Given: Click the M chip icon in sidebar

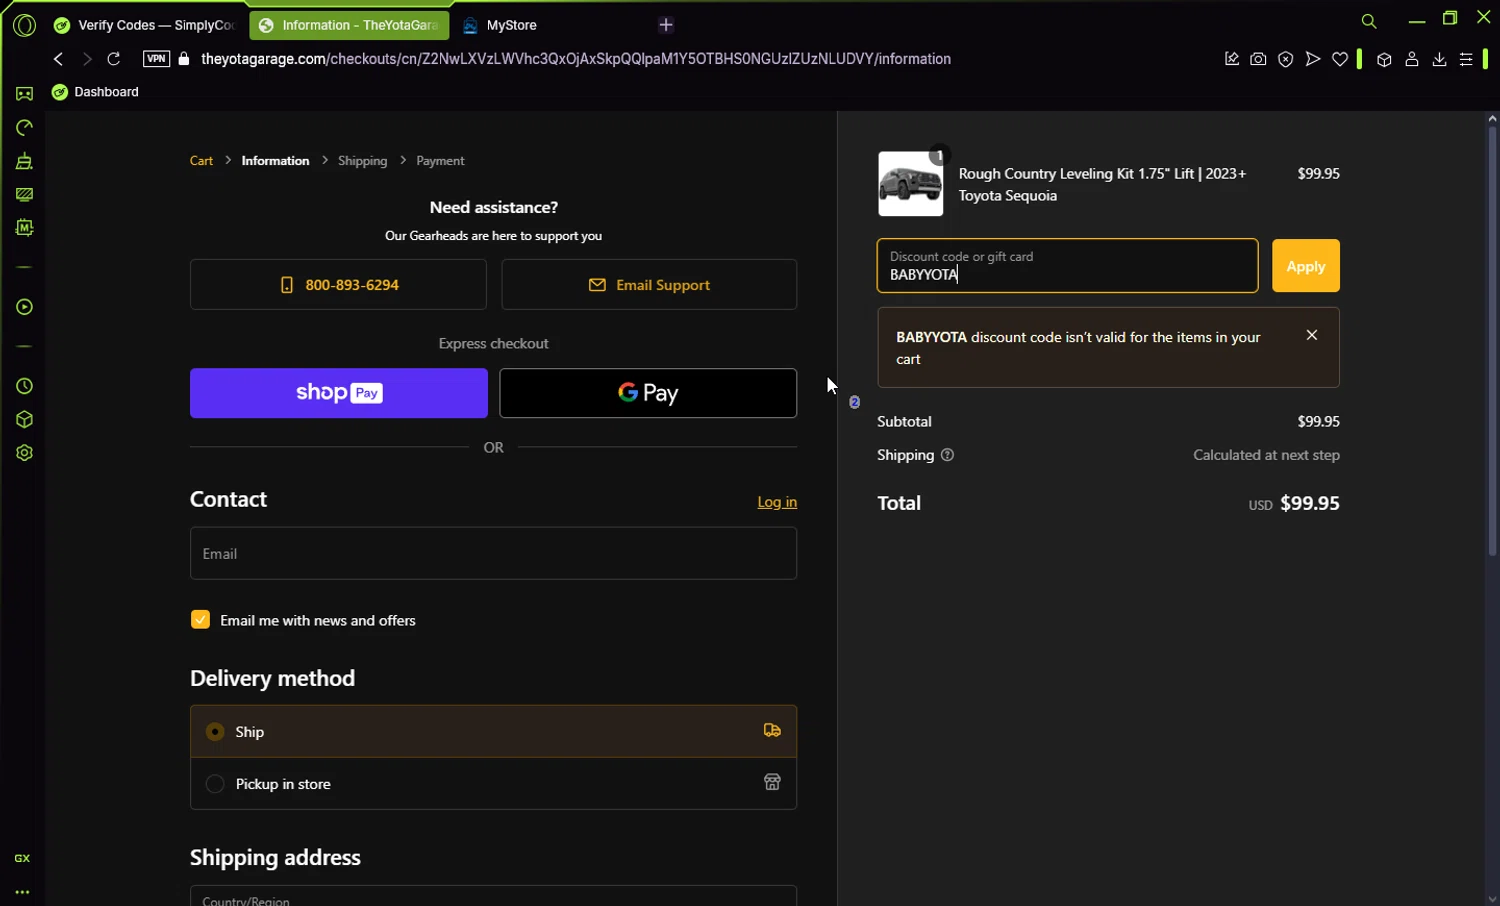Looking at the screenshot, I should [x=24, y=228].
